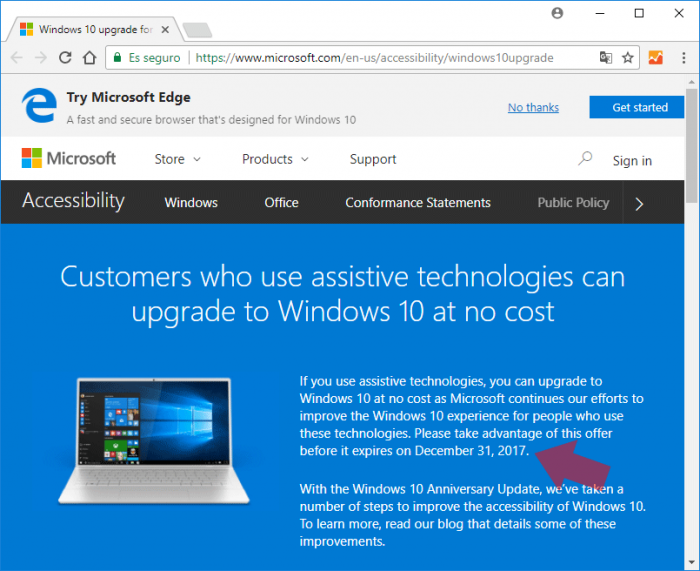
Task: Open the Support link
Action: 373,159
